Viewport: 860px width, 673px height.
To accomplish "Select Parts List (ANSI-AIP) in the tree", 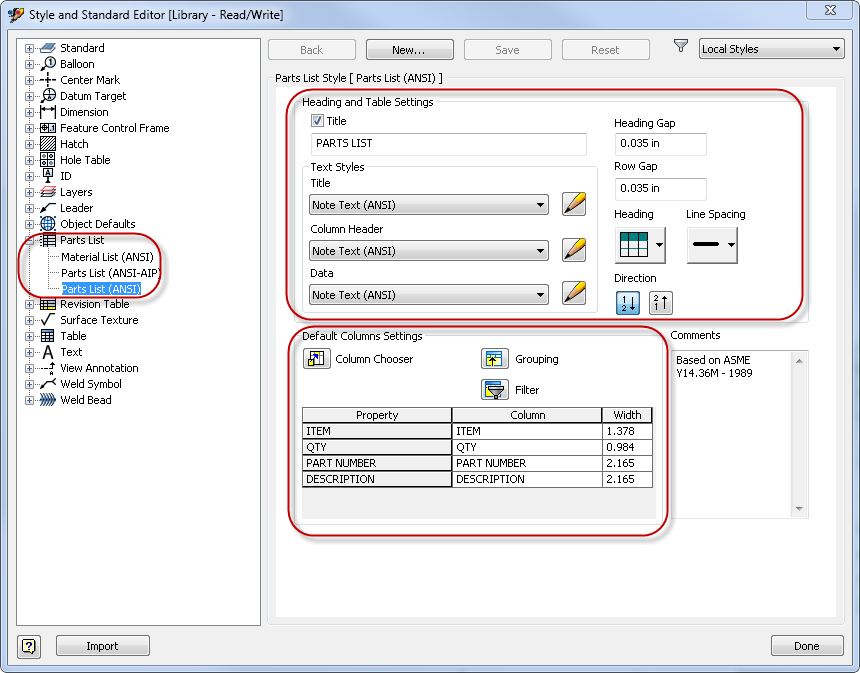I will (110, 273).
